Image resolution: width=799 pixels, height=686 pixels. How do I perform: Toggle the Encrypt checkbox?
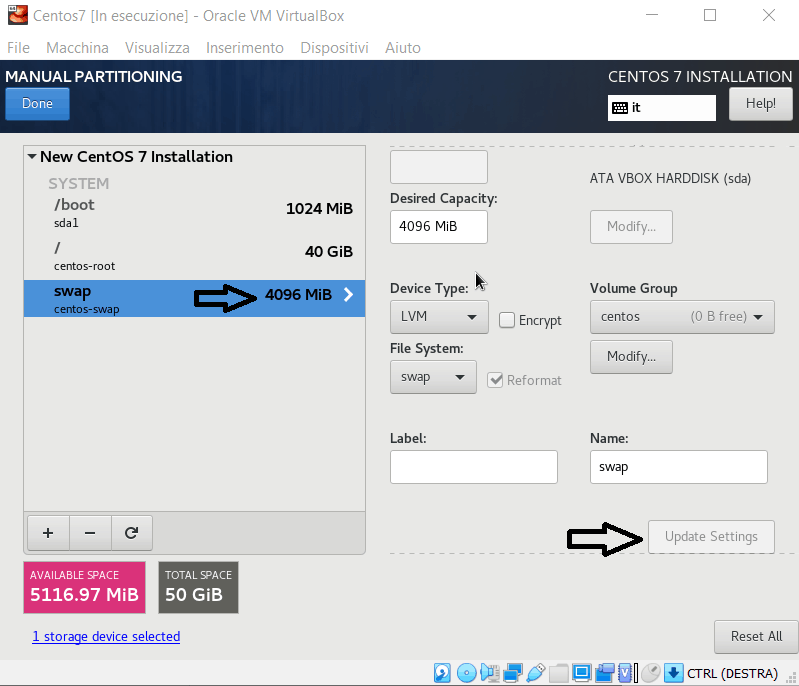coord(507,320)
